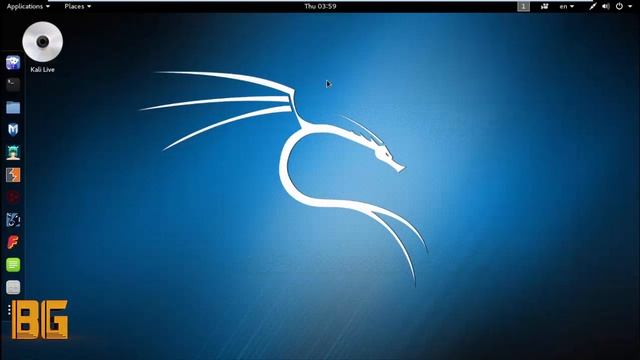Open the en keyboard layout dropdown

(x=567, y=6)
